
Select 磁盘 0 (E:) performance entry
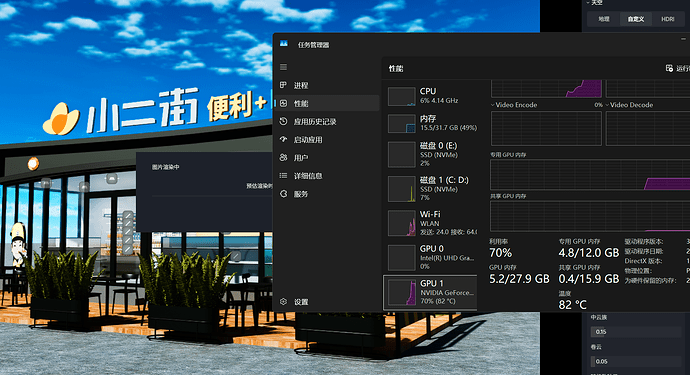(430, 154)
